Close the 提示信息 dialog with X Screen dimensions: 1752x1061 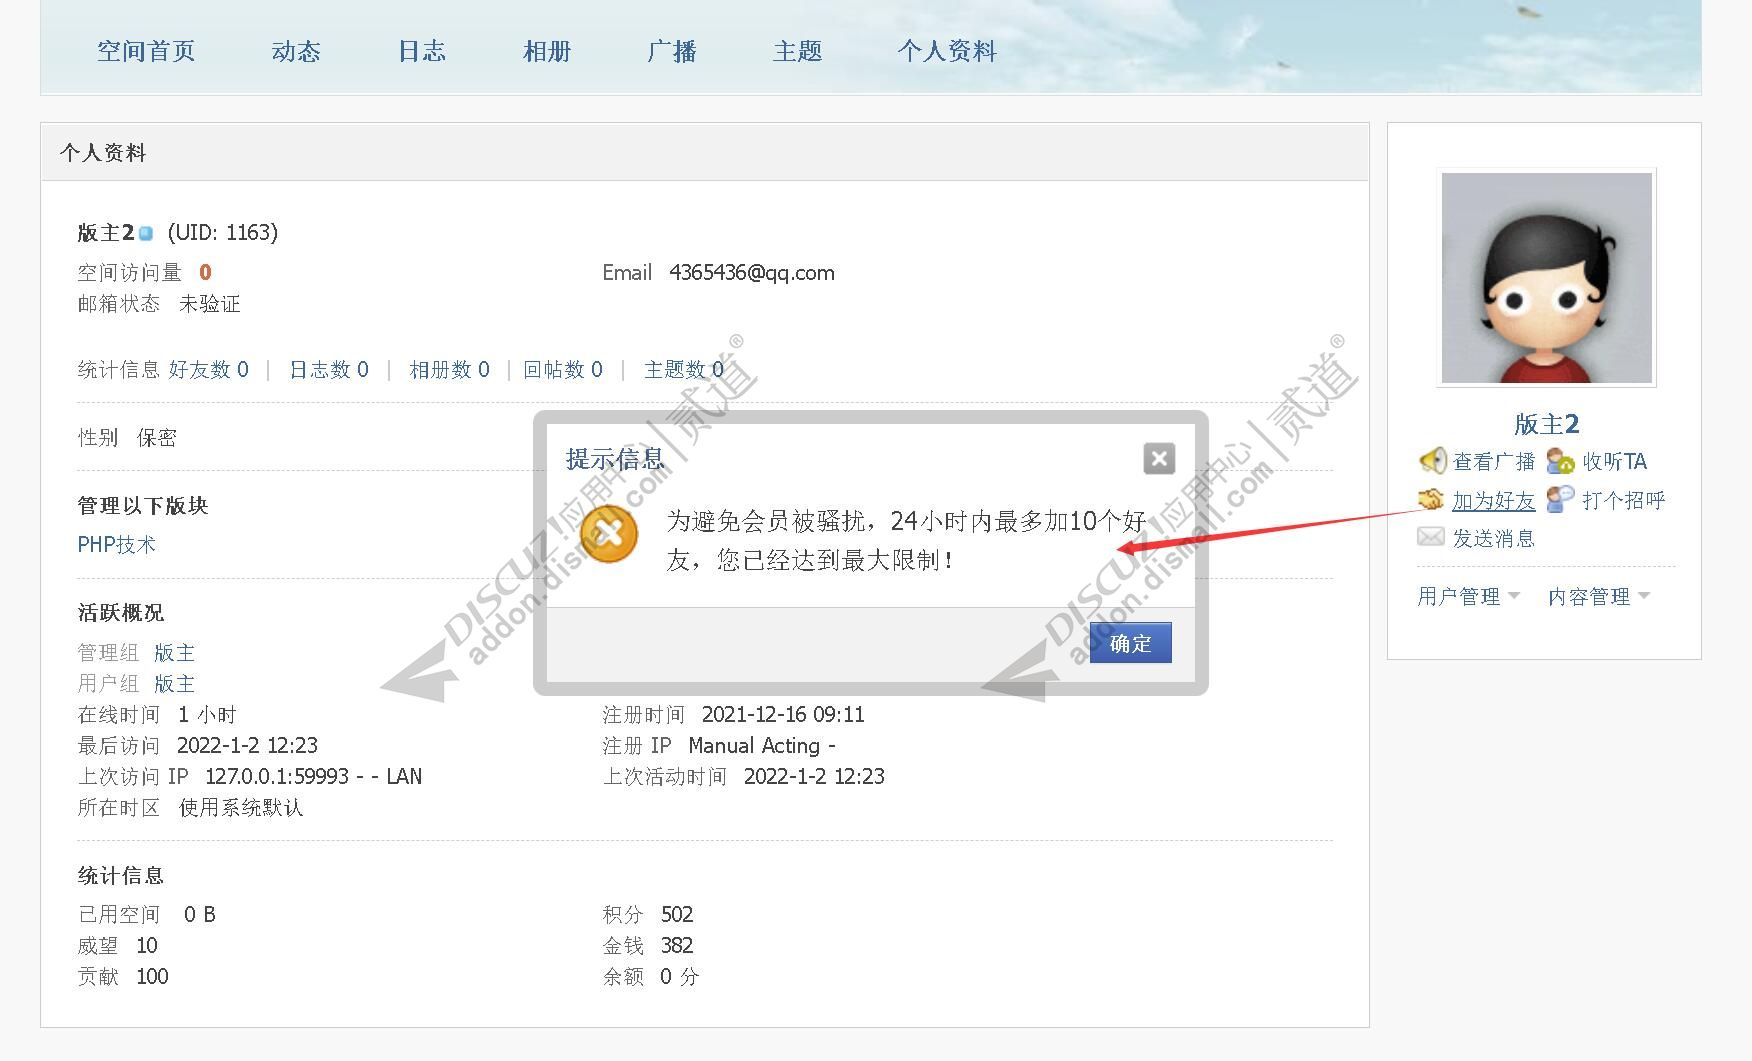pyautogui.click(x=1159, y=459)
